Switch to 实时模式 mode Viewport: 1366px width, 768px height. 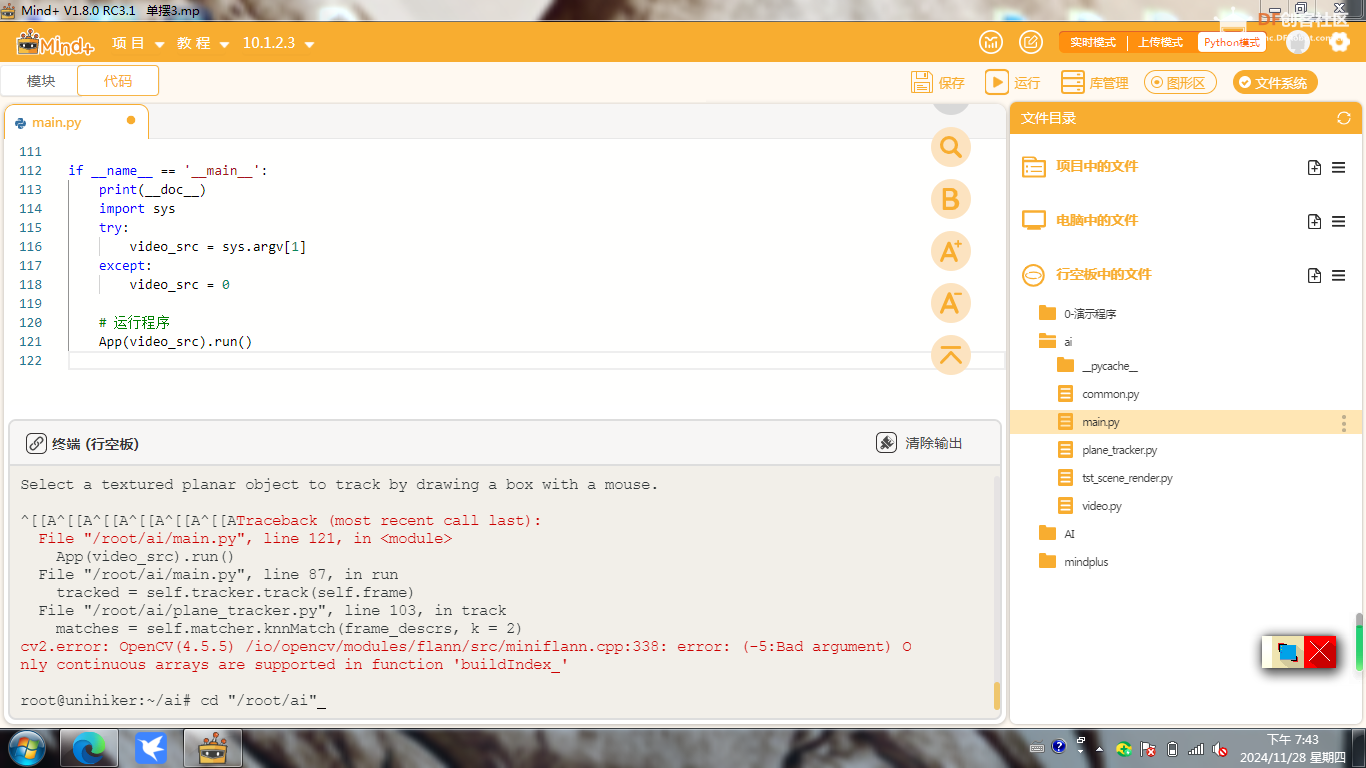tap(1093, 43)
